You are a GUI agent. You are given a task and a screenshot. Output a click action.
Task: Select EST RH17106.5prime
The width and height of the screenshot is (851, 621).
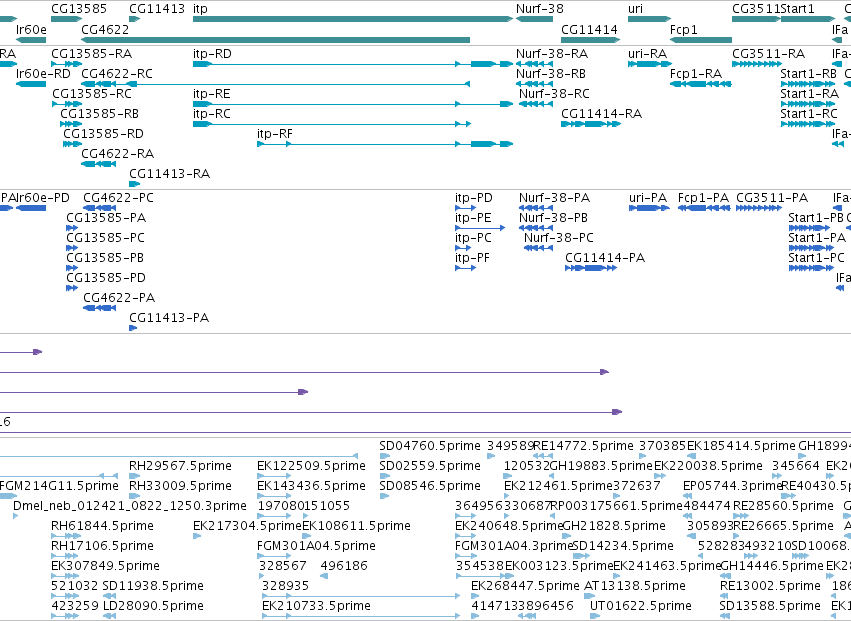pos(102,547)
